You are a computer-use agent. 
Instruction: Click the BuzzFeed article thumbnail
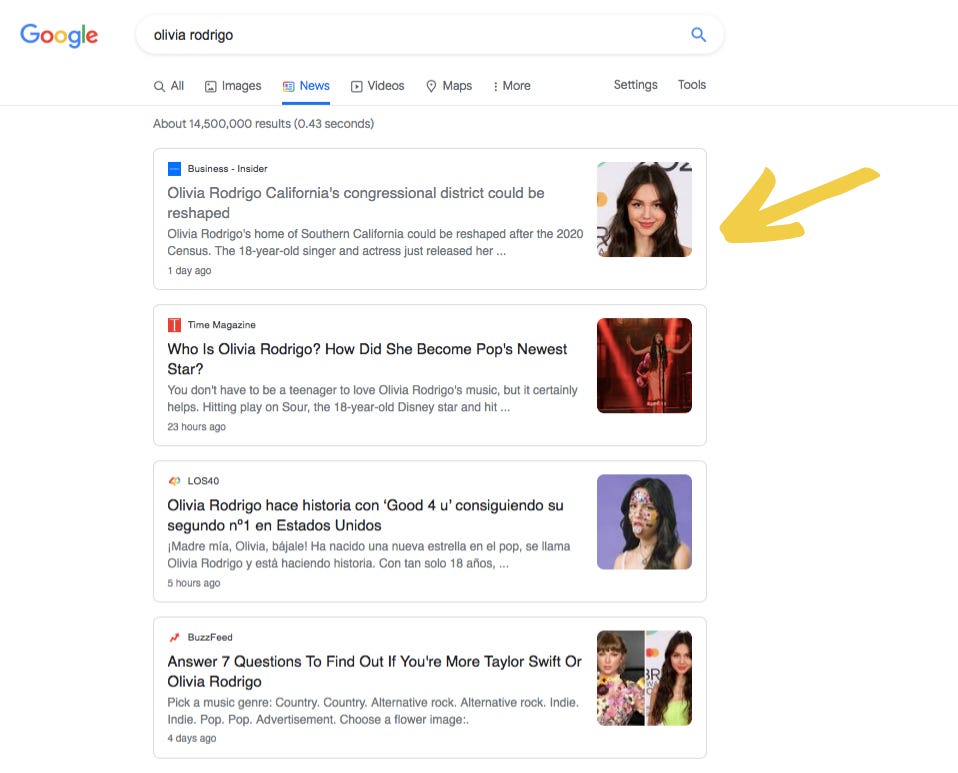coord(645,678)
